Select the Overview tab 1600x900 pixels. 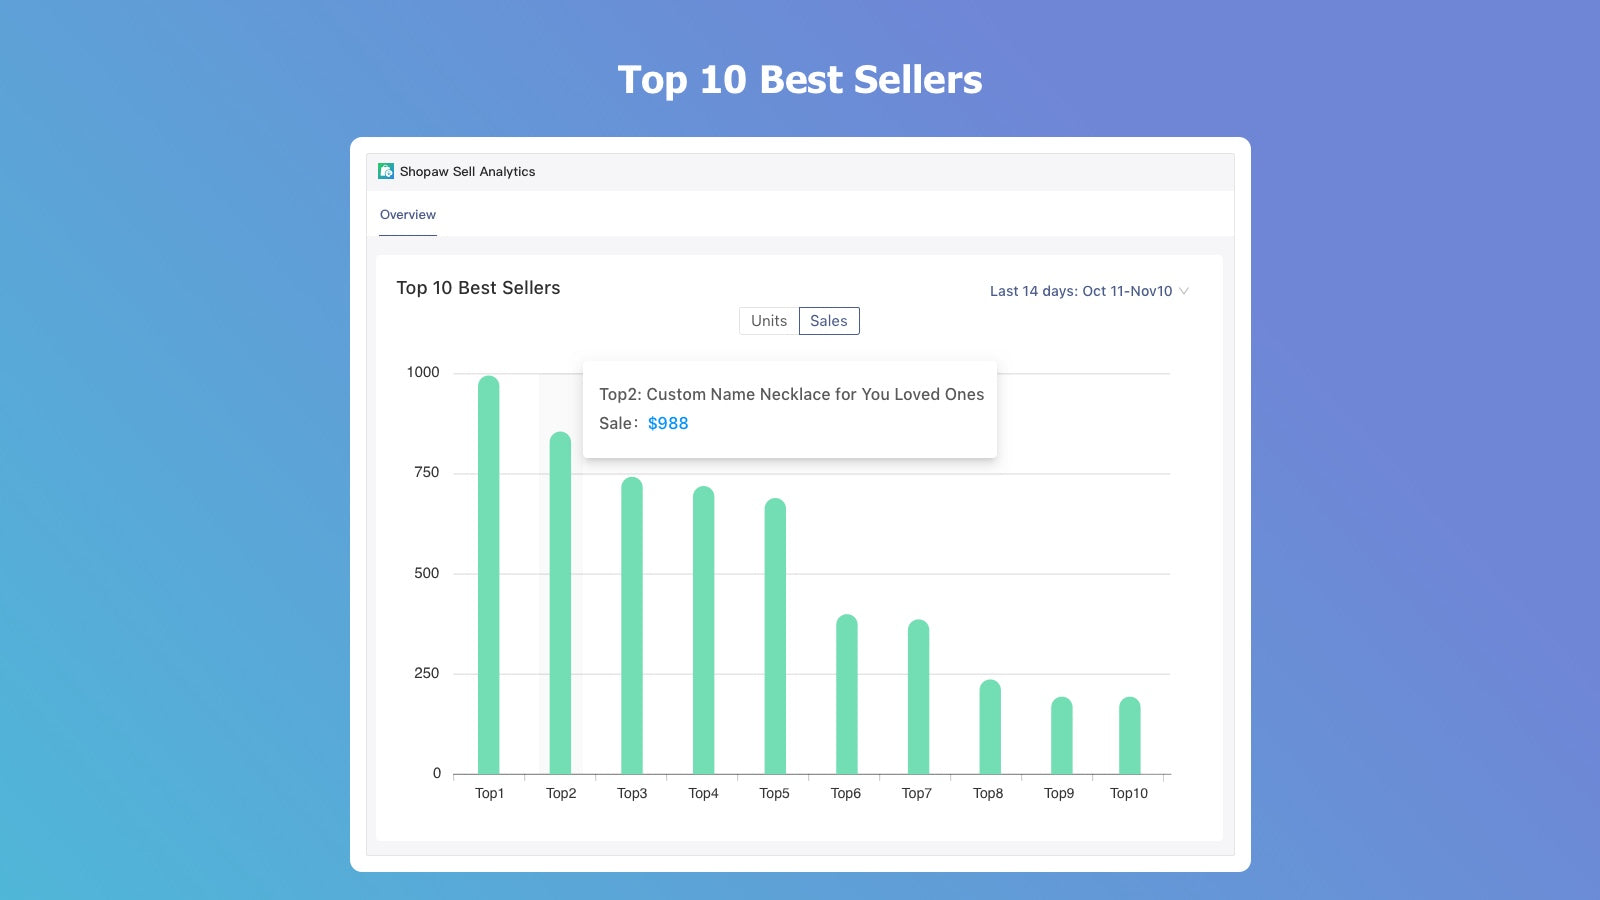pyautogui.click(x=407, y=214)
